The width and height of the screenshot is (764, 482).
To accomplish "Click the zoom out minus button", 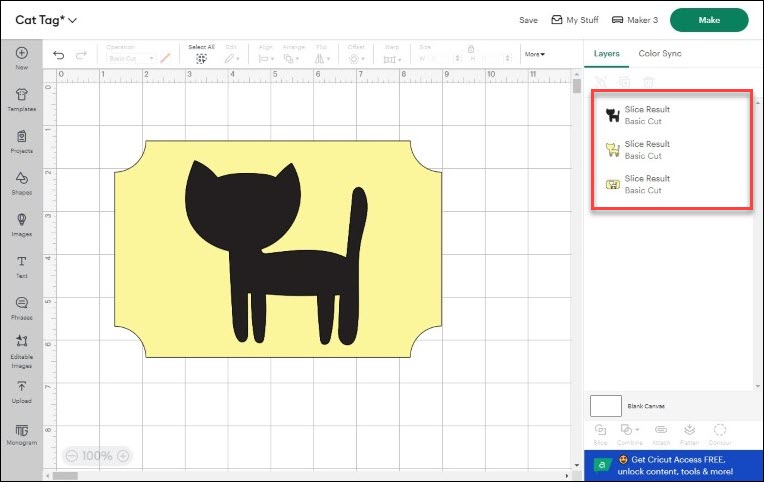I will point(72,456).
